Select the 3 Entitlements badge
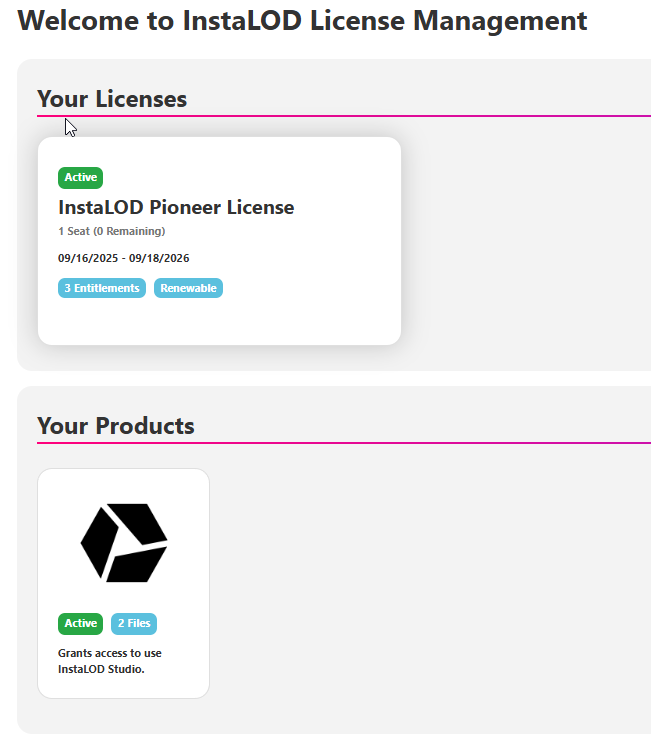 pos(102,288)
